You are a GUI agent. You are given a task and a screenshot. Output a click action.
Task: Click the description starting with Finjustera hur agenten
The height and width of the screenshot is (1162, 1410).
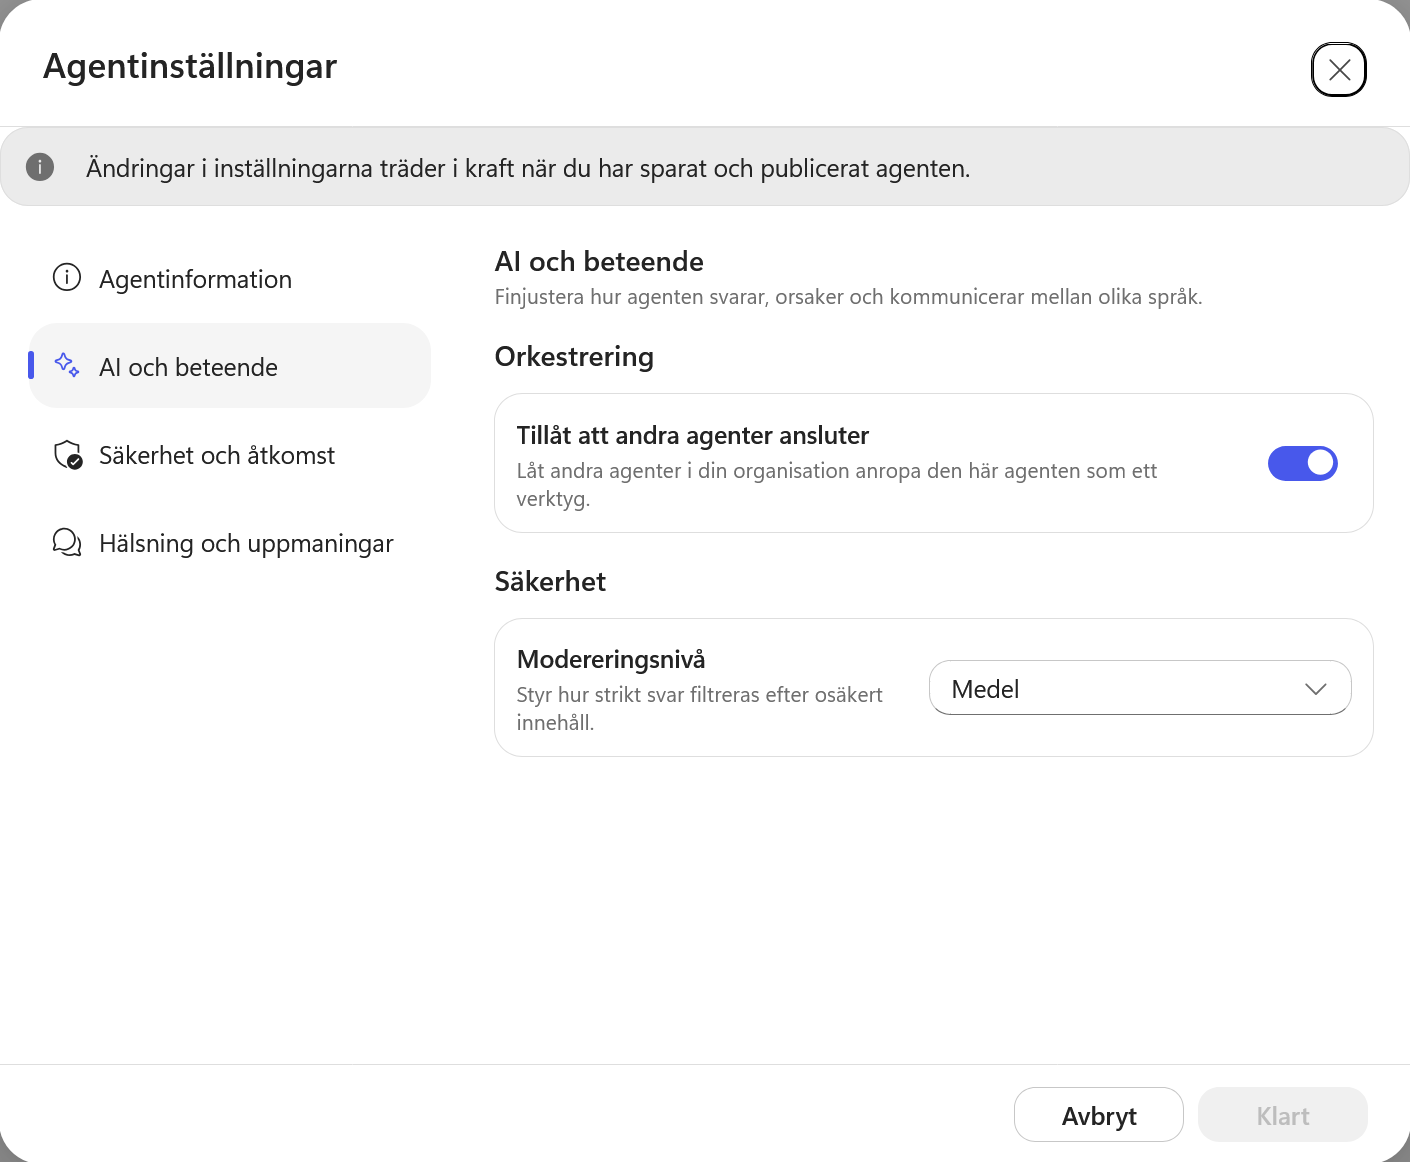pyautogui.click(x=849, y=297)
